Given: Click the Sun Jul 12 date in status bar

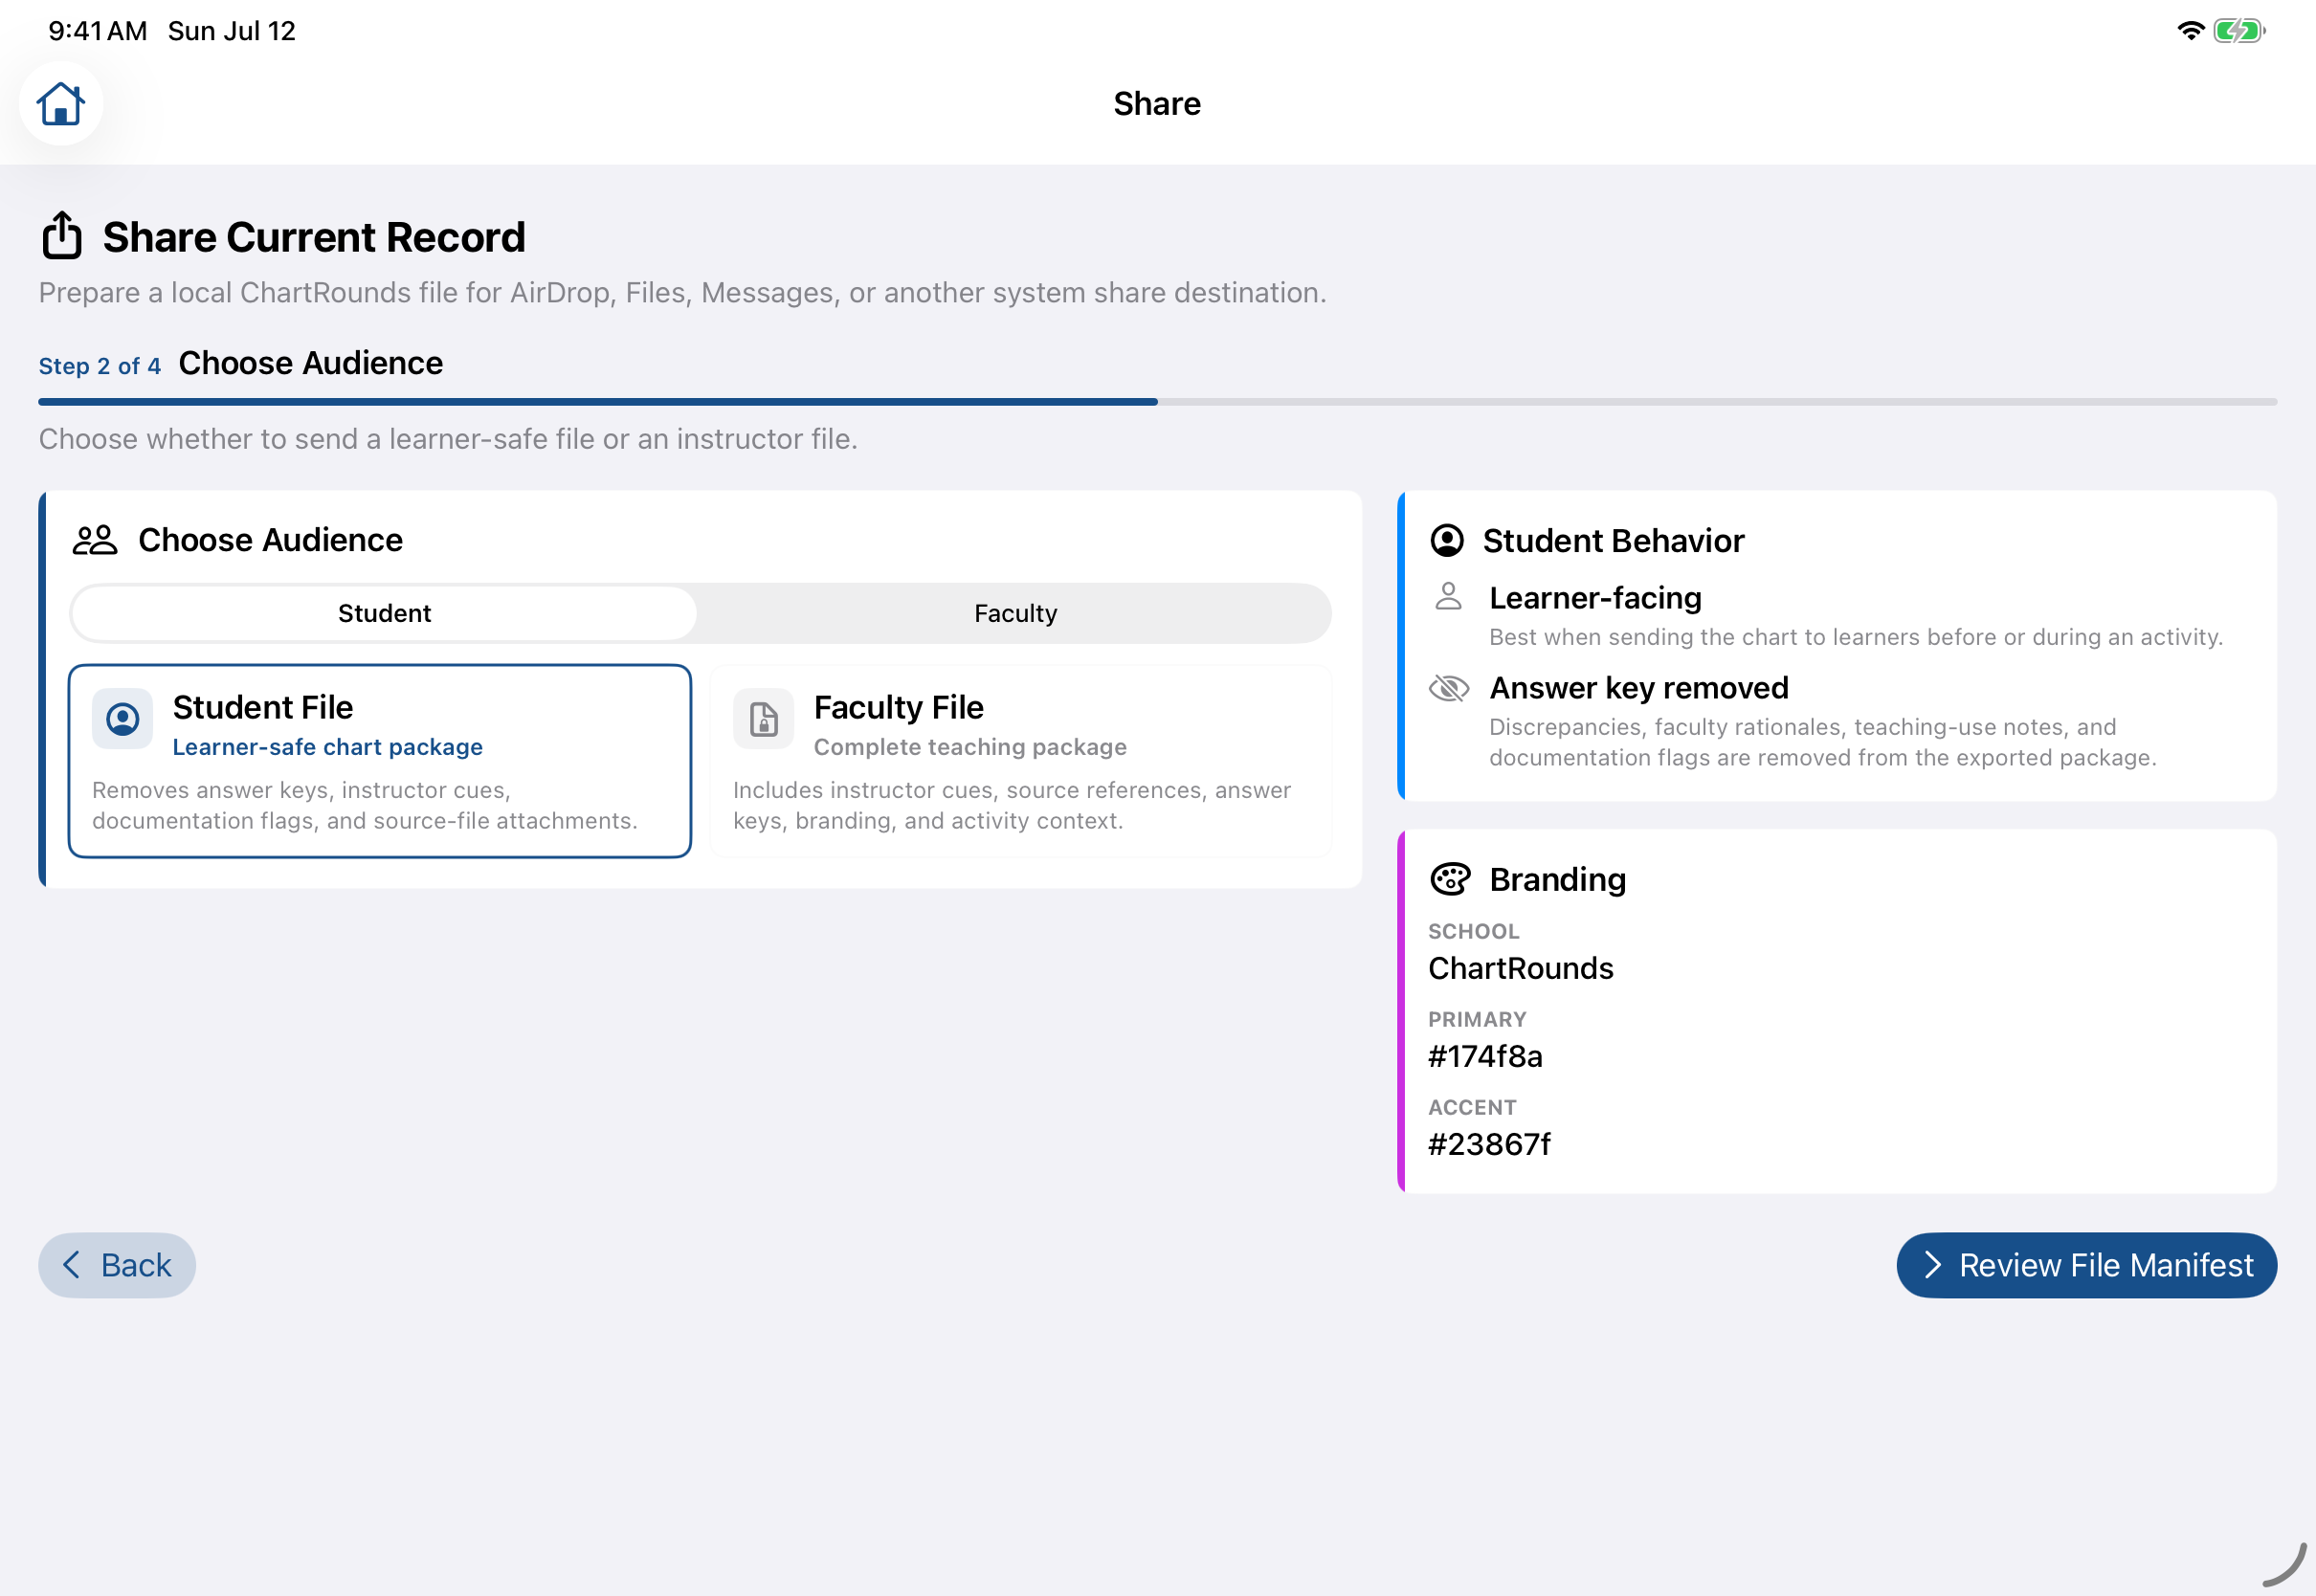Looking at the screenshot, I should (232, 31).
